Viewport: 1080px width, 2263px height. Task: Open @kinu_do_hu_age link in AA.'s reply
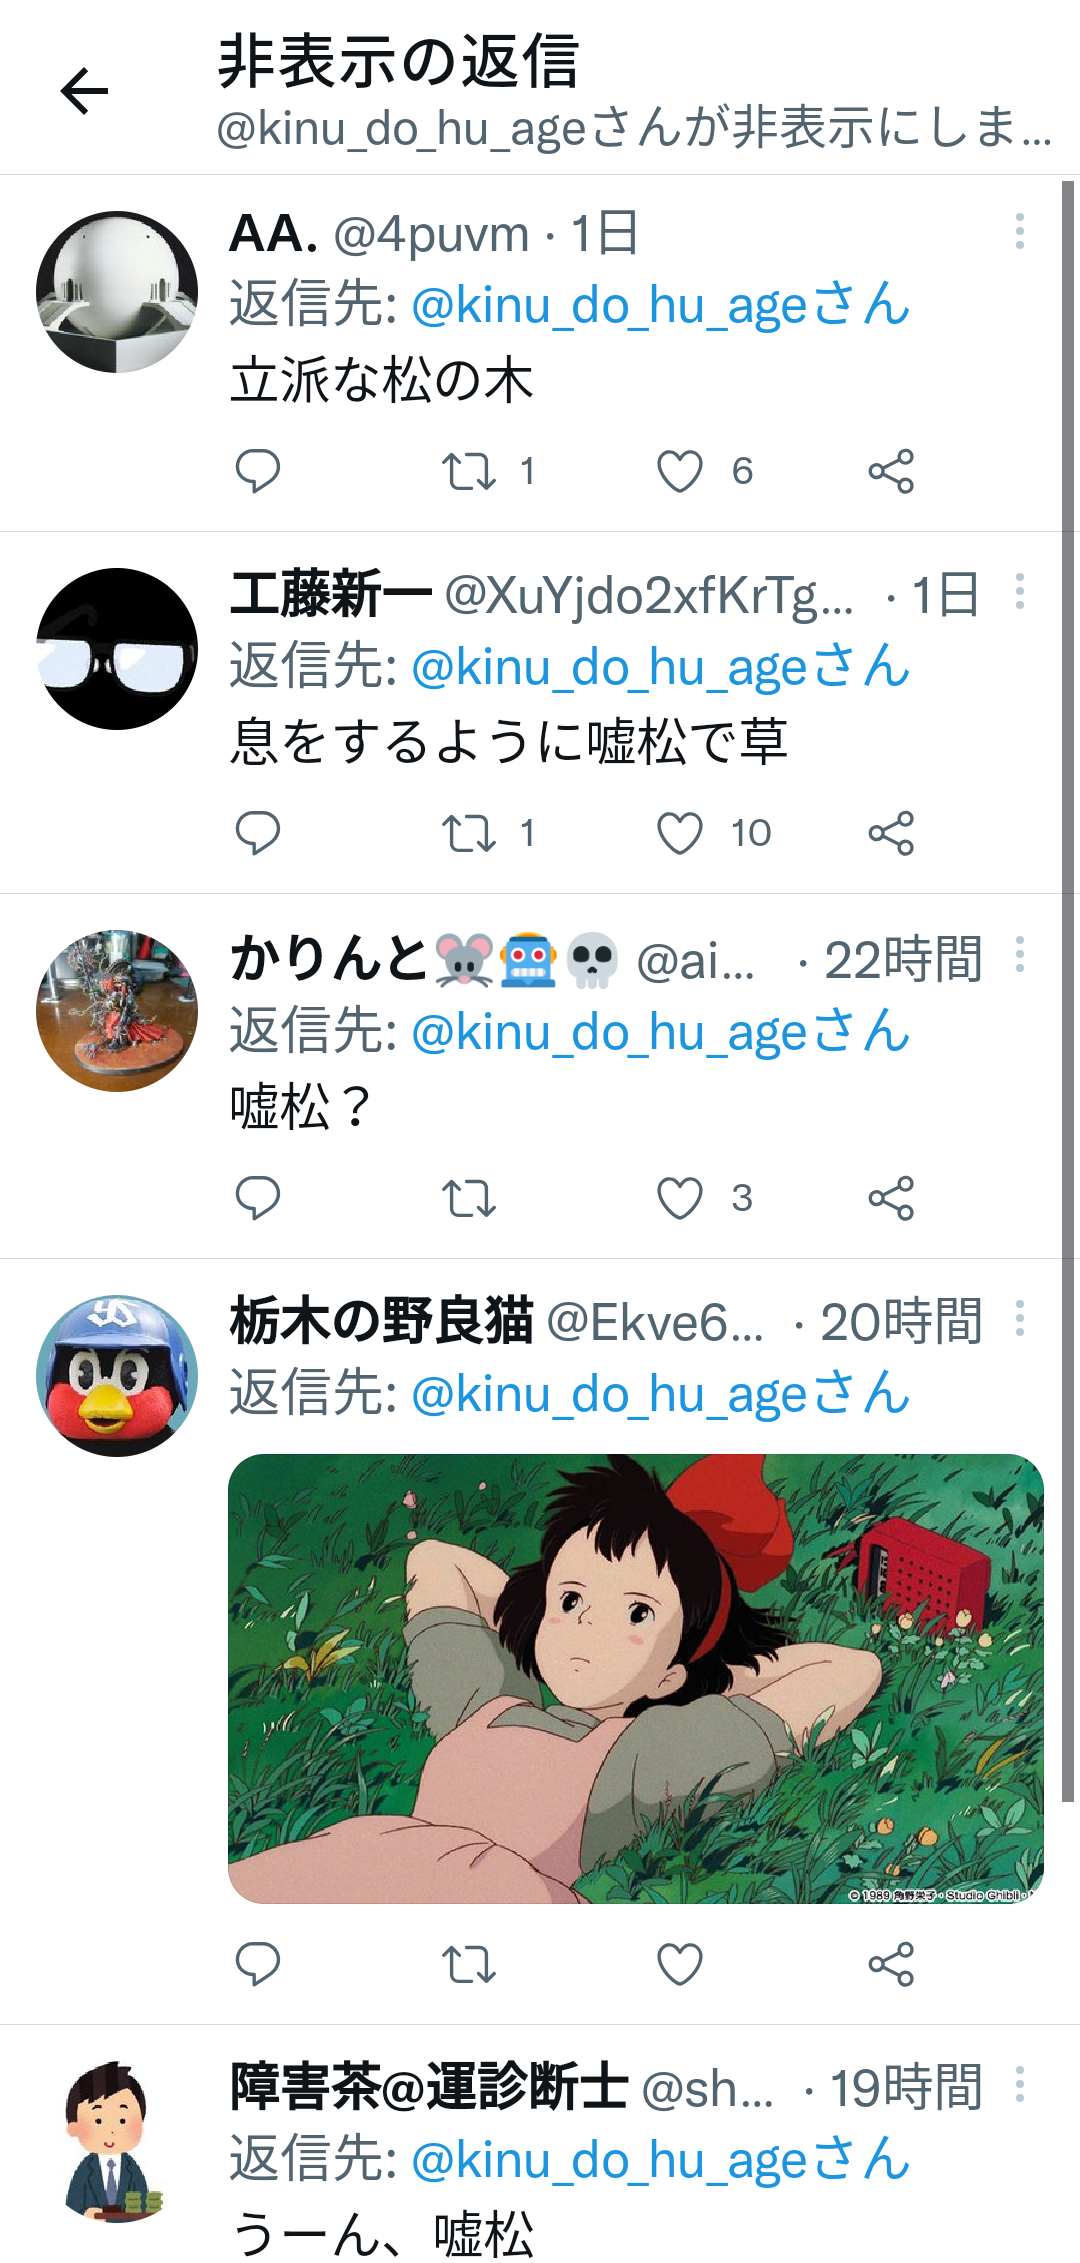(x=660, y=305)
